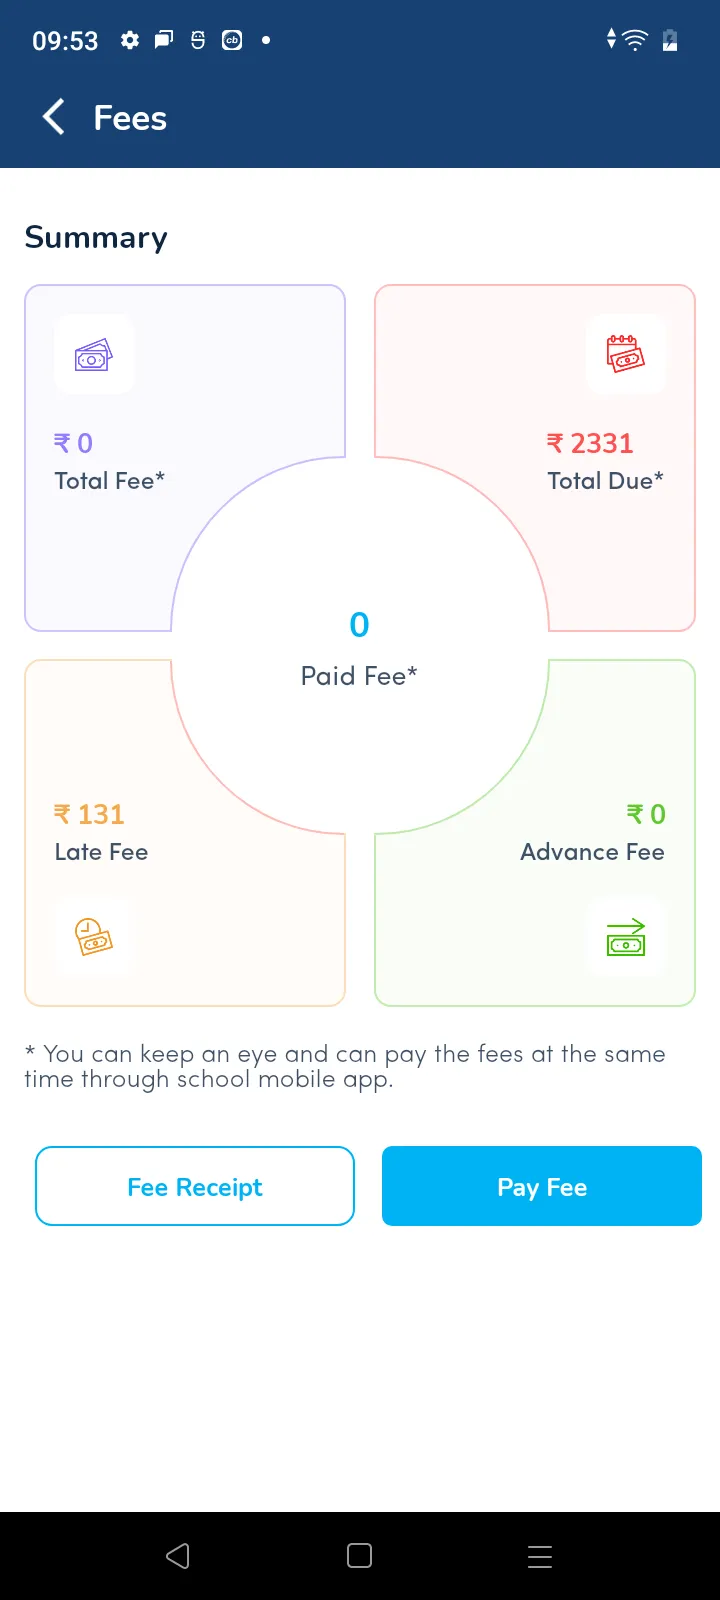Image resolution: width=720 pixels, height=1600 pixels.
Task: Tap the purple Total Fee cash icon
Action: click(94, 355)
